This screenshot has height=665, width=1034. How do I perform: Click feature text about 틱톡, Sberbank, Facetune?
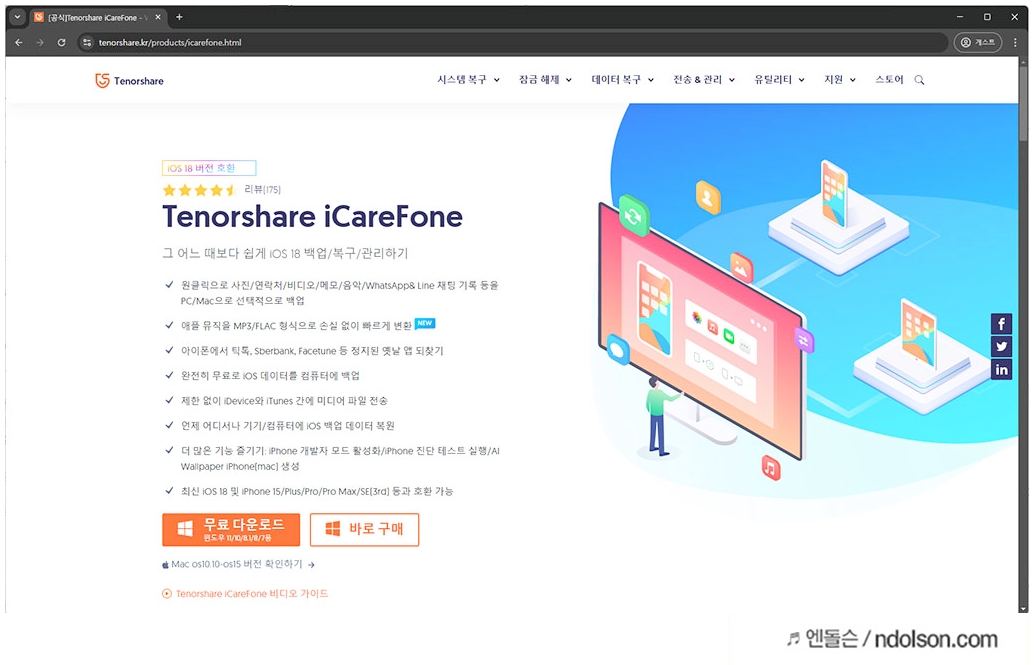312,351
